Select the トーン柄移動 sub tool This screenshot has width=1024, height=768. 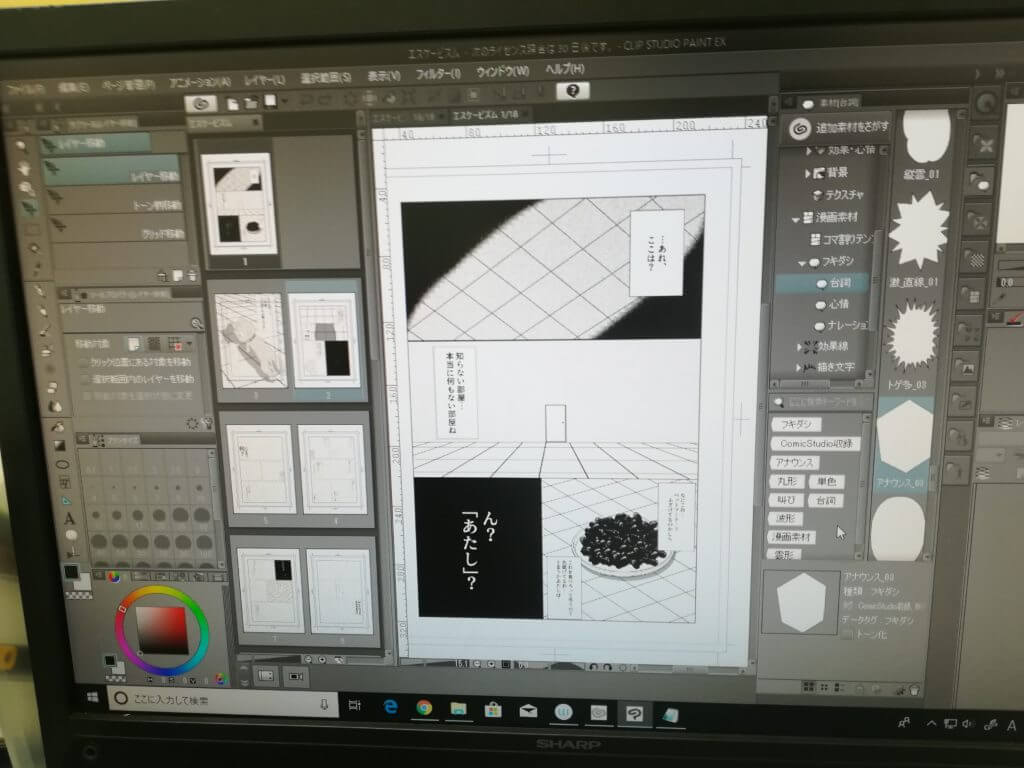[117, 201]
